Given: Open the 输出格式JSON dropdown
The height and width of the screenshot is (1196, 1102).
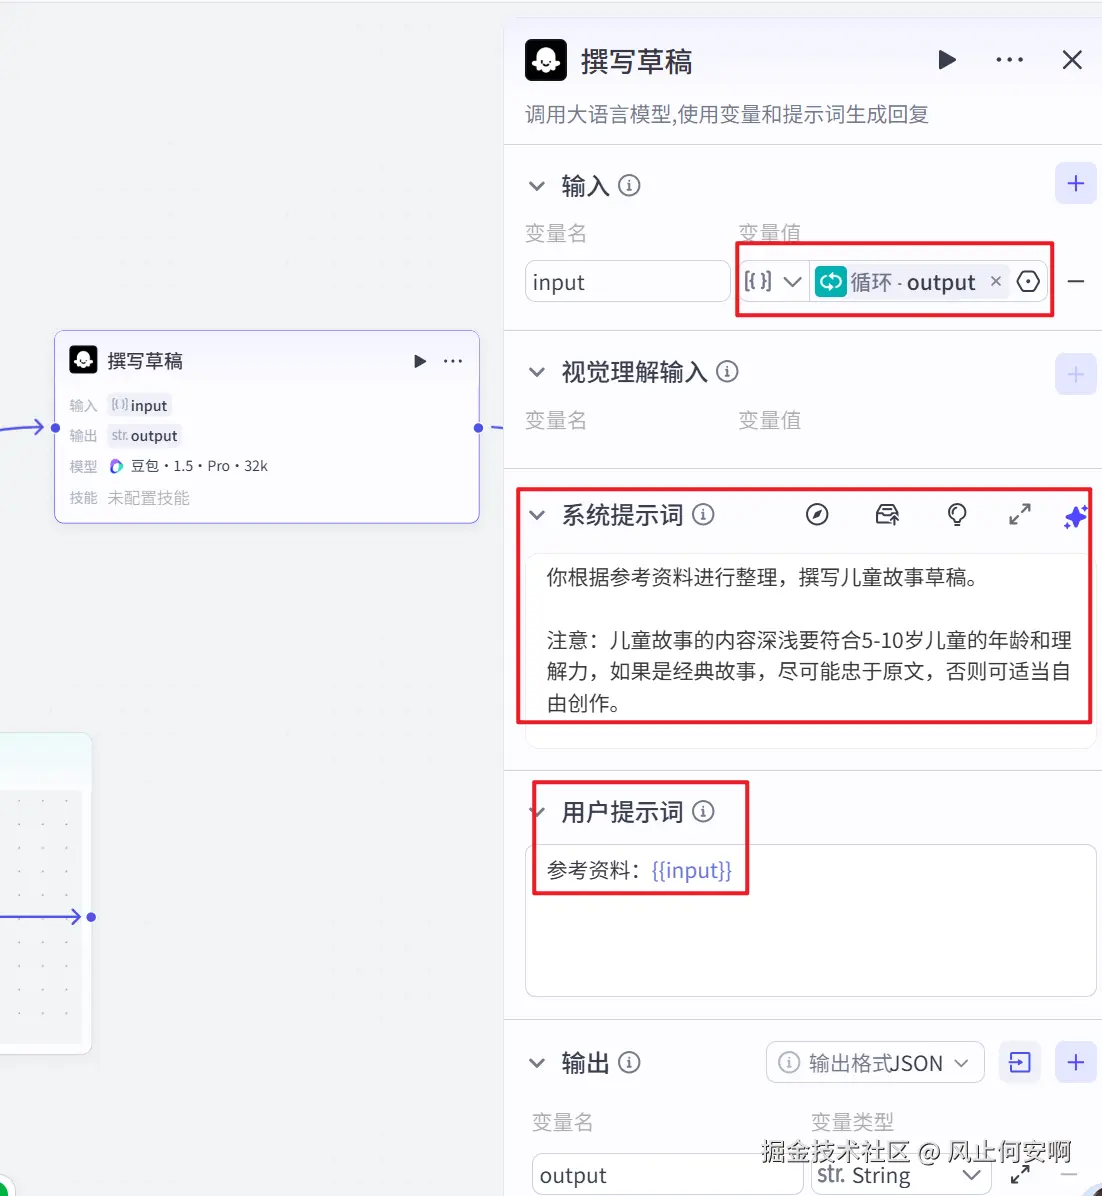Looking at the screenshot, I should 875,1062.
